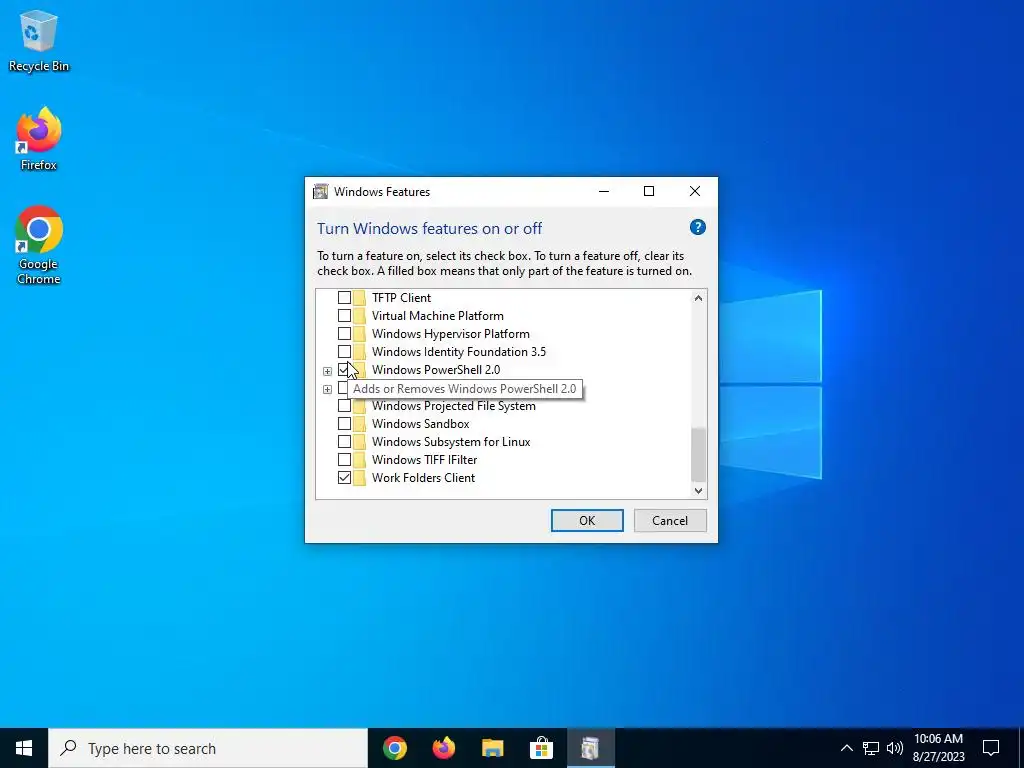Screen dimensions: 1024x768
Task: Enable the TFTP Client checkbox
Action: (344, 298)
